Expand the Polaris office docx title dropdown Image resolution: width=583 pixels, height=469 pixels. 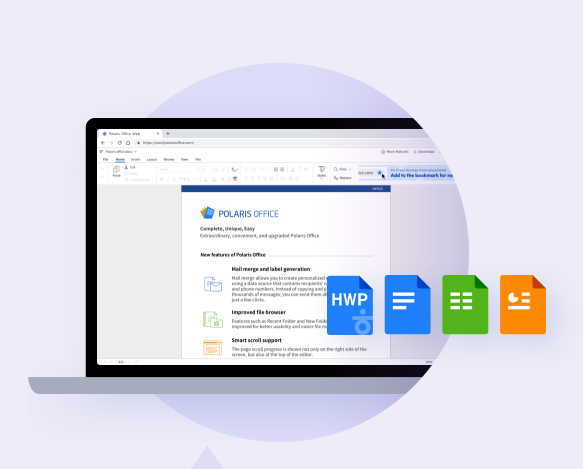(135, 152)
